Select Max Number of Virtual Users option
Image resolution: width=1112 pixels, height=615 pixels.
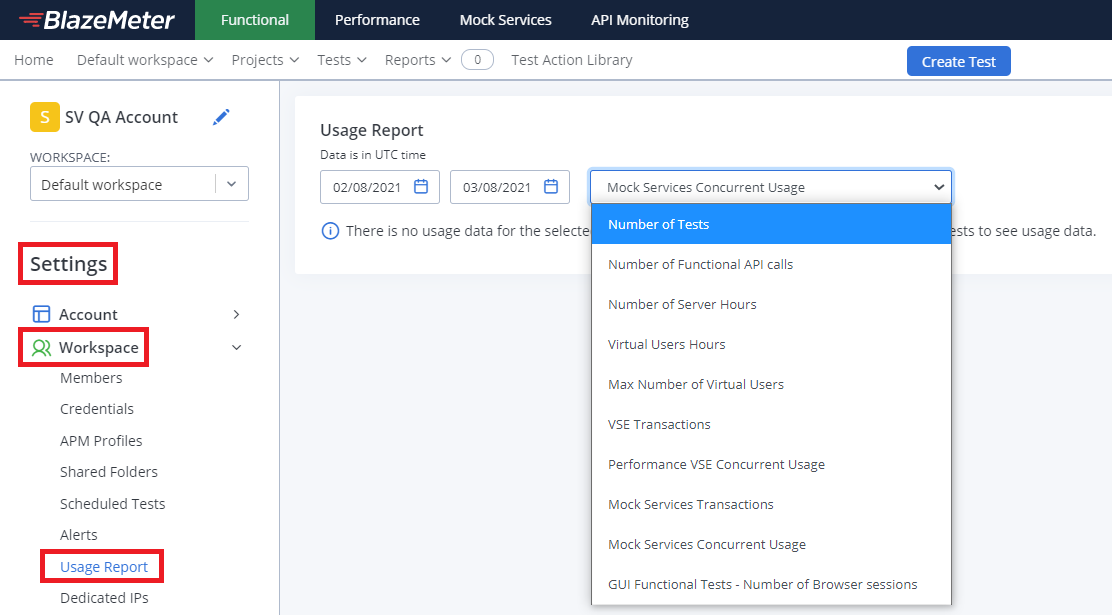pyautogui.click(x=771, y=384)
